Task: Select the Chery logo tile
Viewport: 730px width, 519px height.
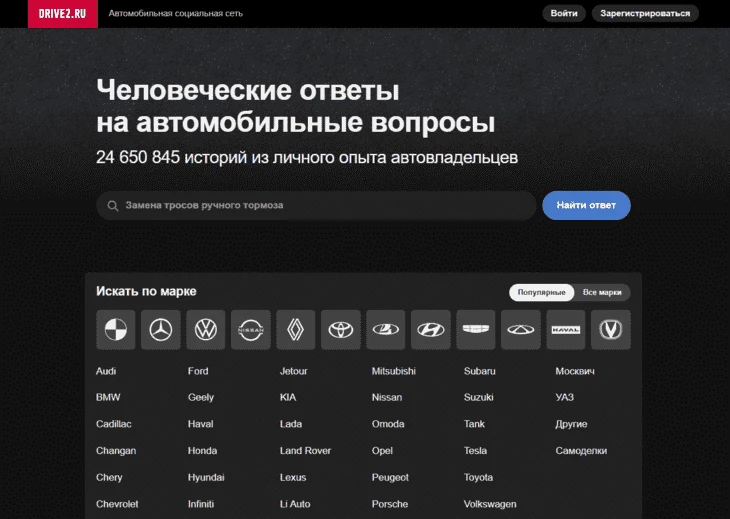Action: pos(521,330)
